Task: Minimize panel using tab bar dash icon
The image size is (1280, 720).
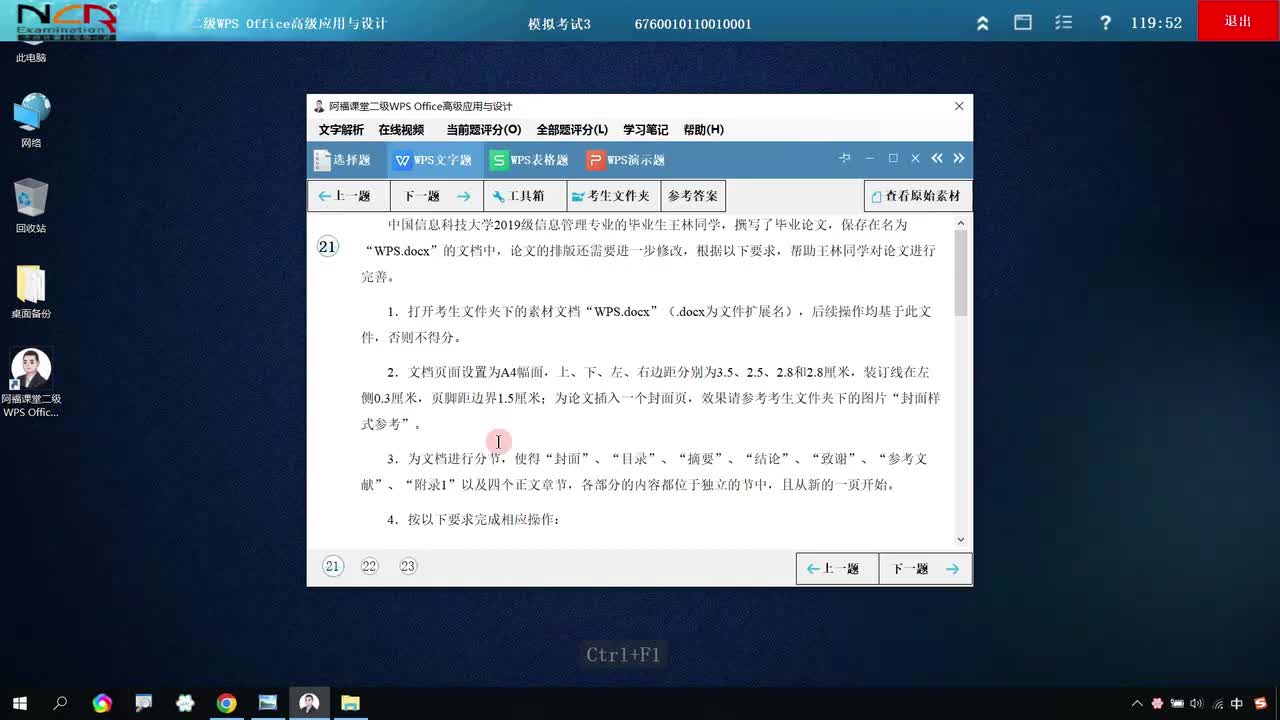Action: pos(870,158)
